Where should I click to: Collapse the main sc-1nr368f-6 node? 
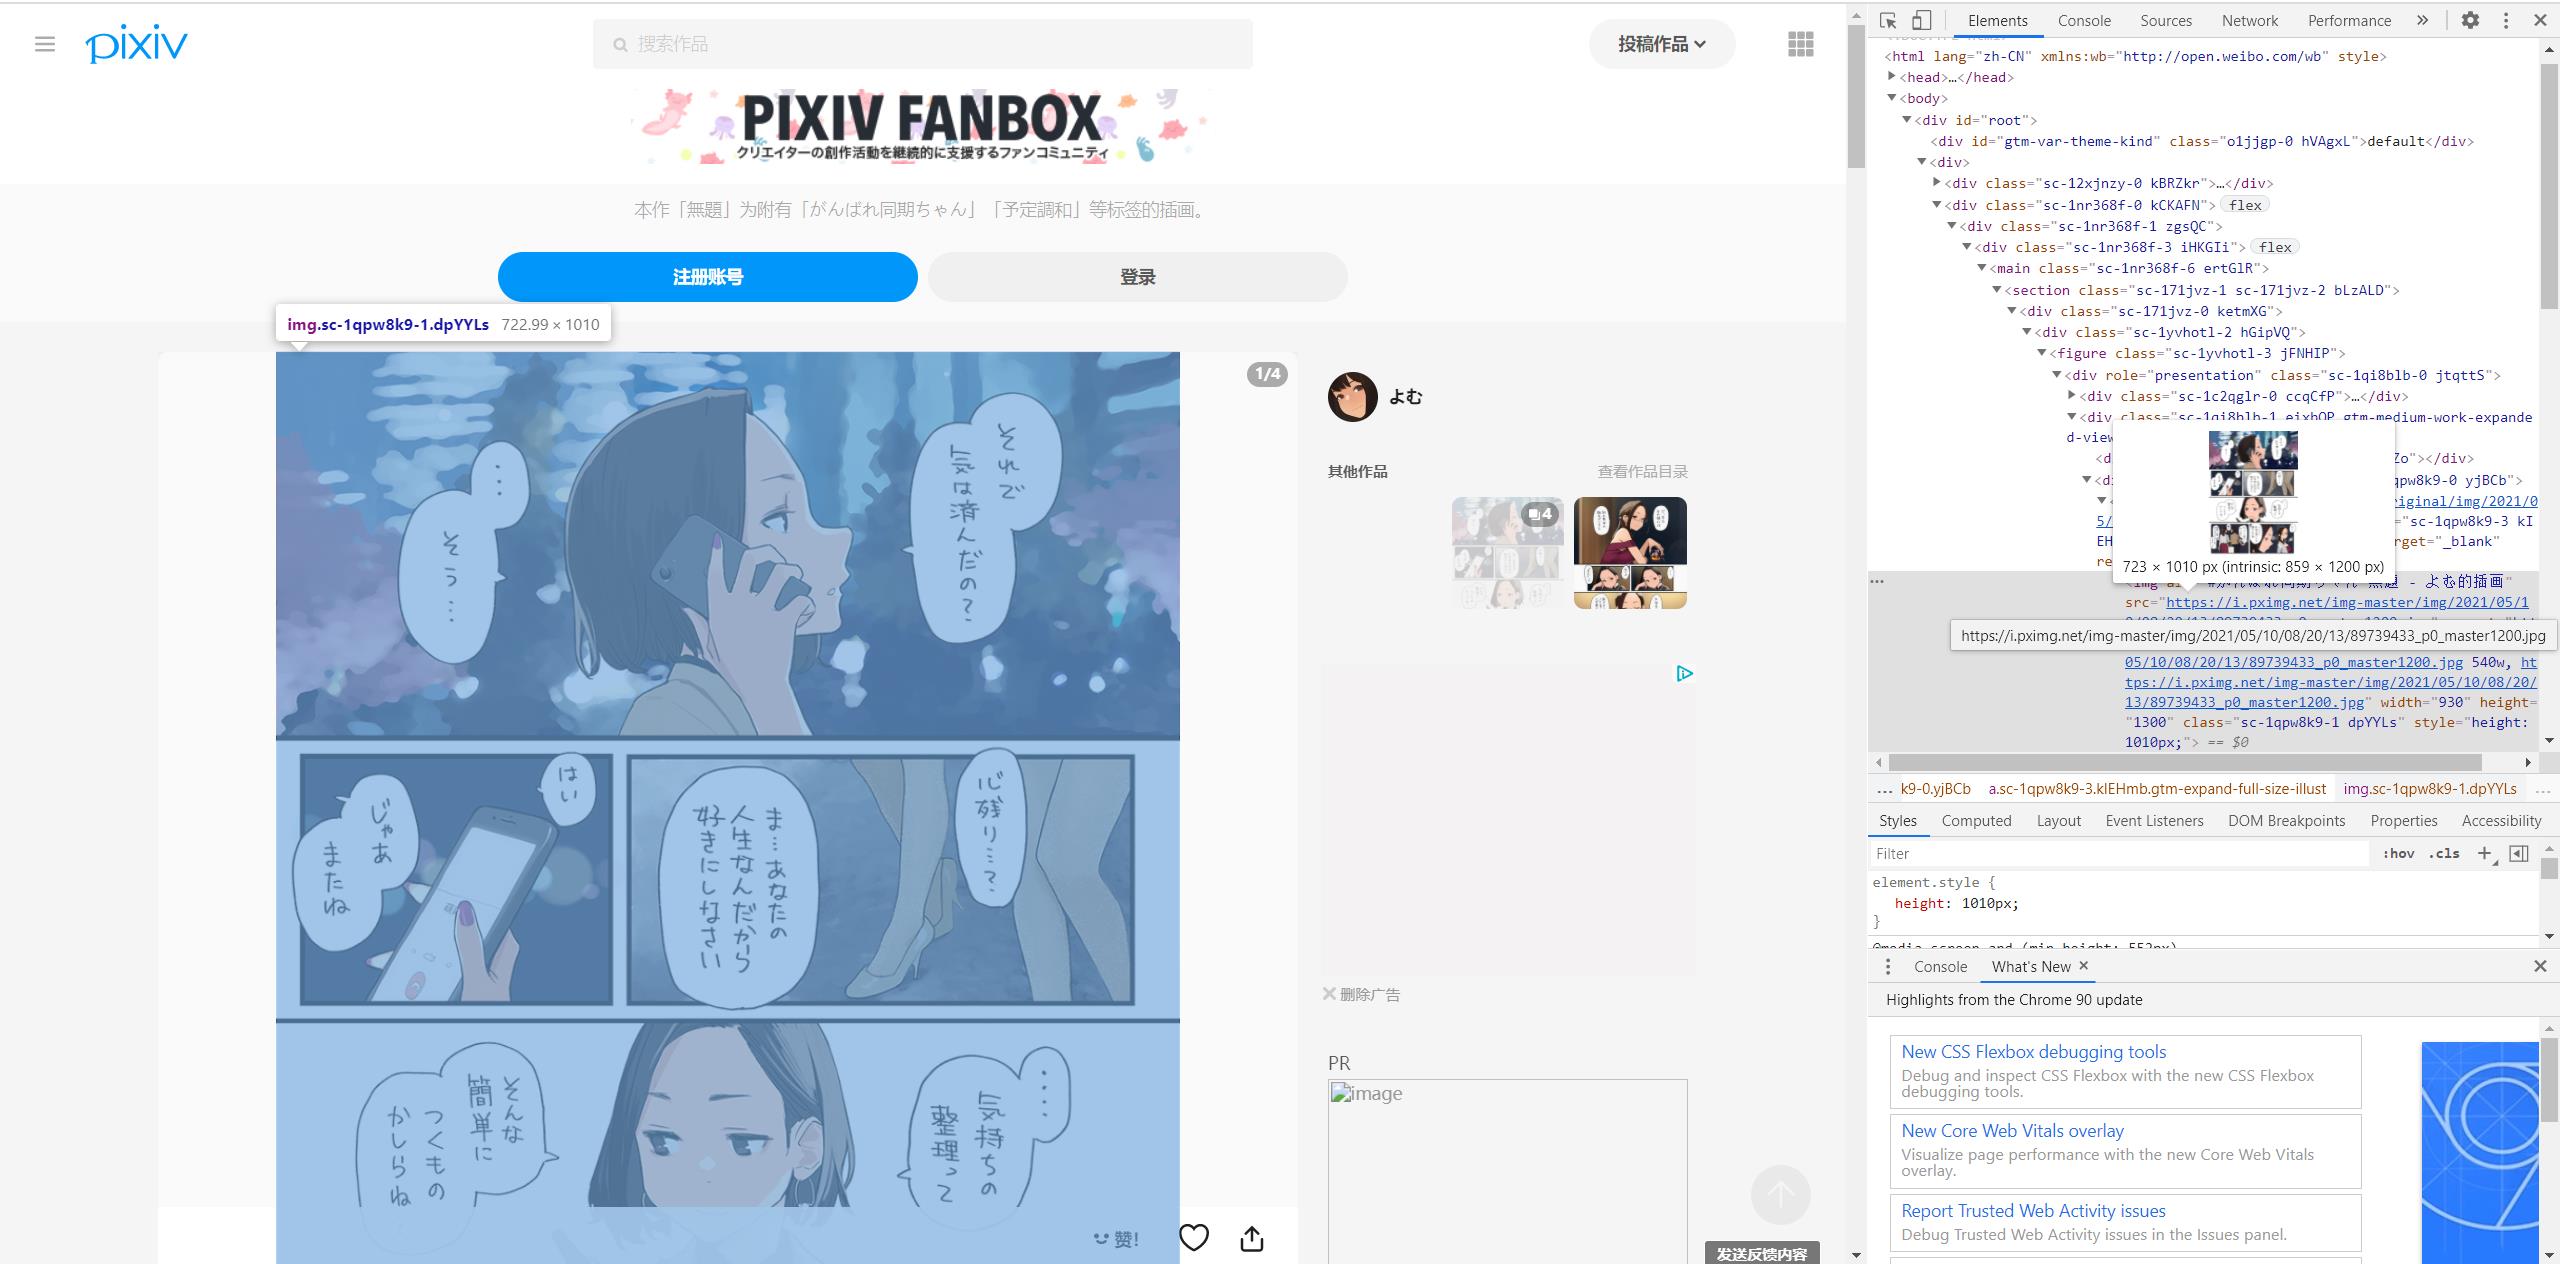pos(1981,268)
